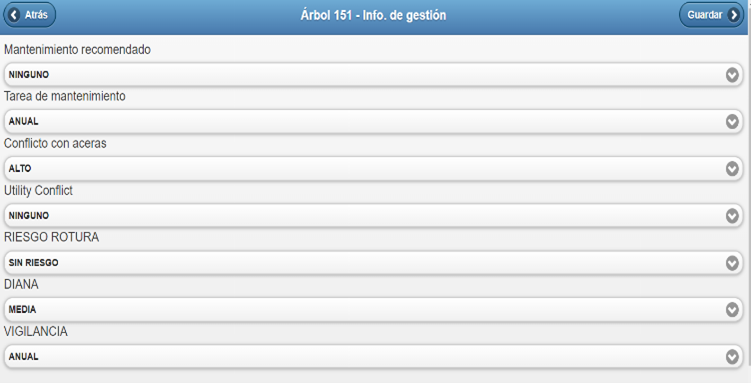
Task: Click arrow icon on Conflicto con aceras field
Action: (x=732, y=169)
